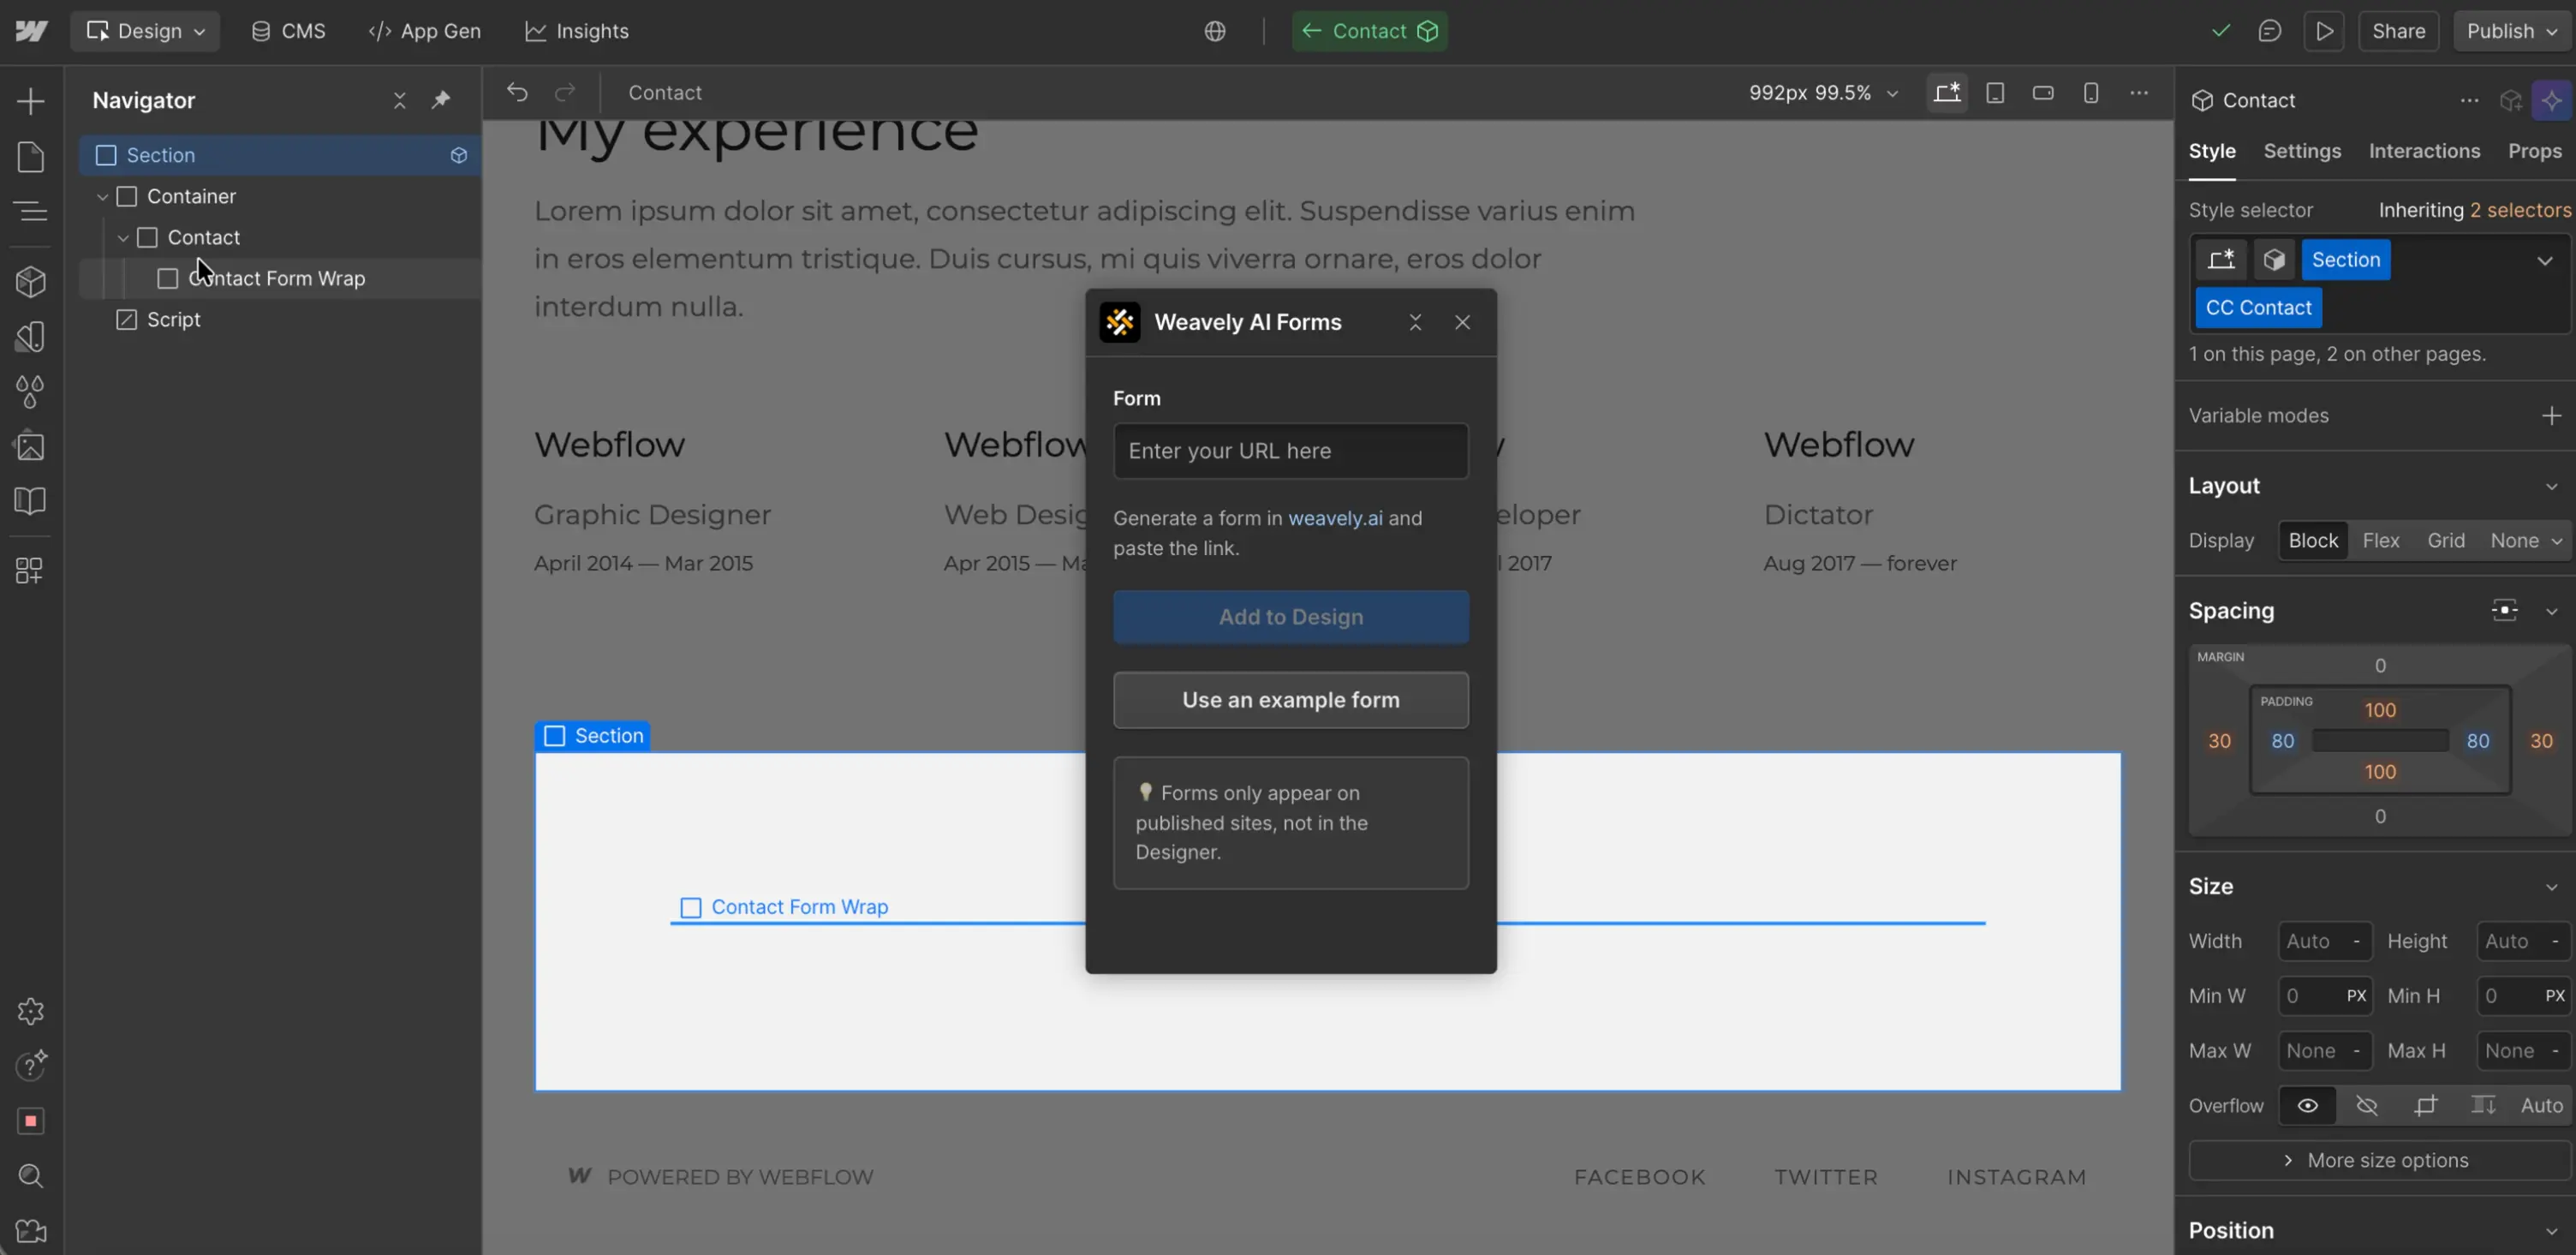Pin the Navigator panel
The height and width of the screenshot is (1255, 2576).
click(441, 100)
